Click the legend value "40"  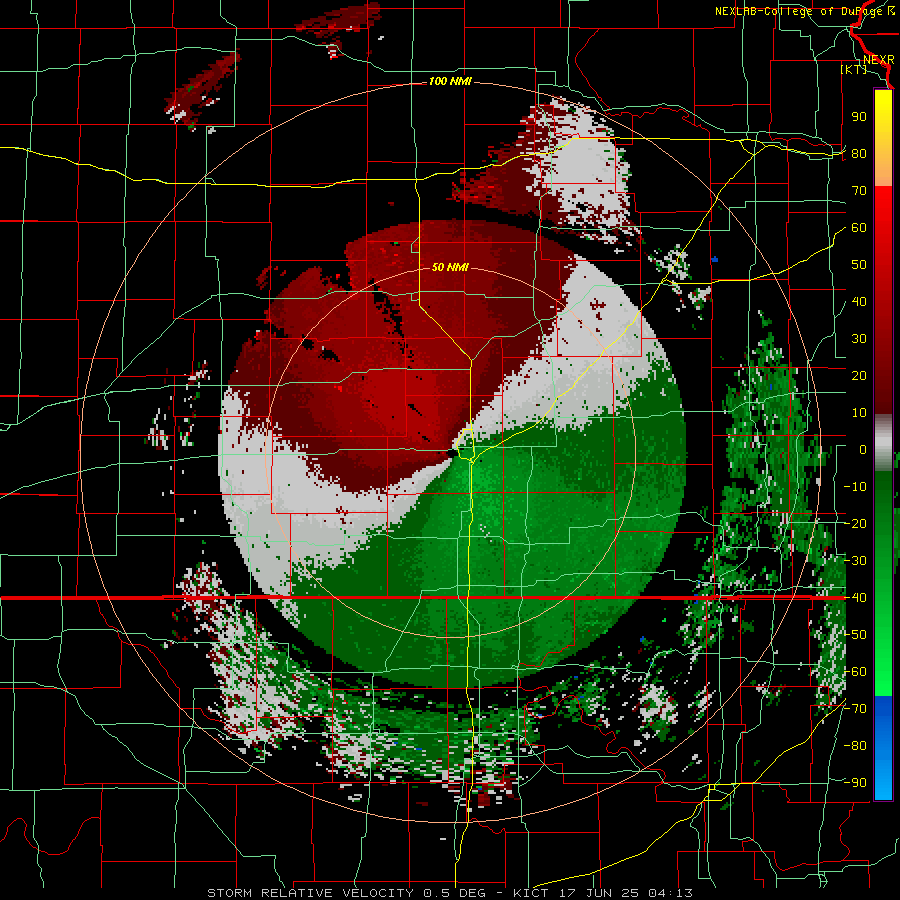pyautogui.click(x=859, y=302)
